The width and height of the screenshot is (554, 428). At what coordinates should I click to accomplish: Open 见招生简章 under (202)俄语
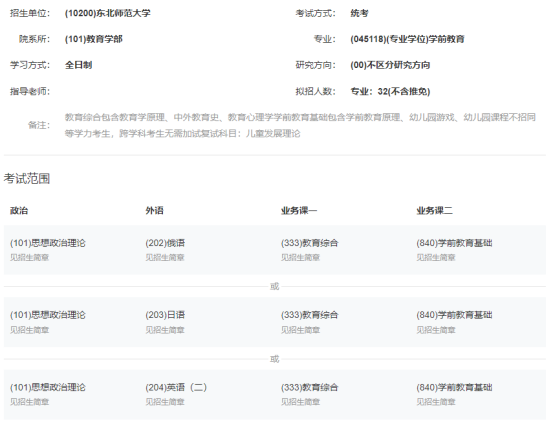point(165,258)
